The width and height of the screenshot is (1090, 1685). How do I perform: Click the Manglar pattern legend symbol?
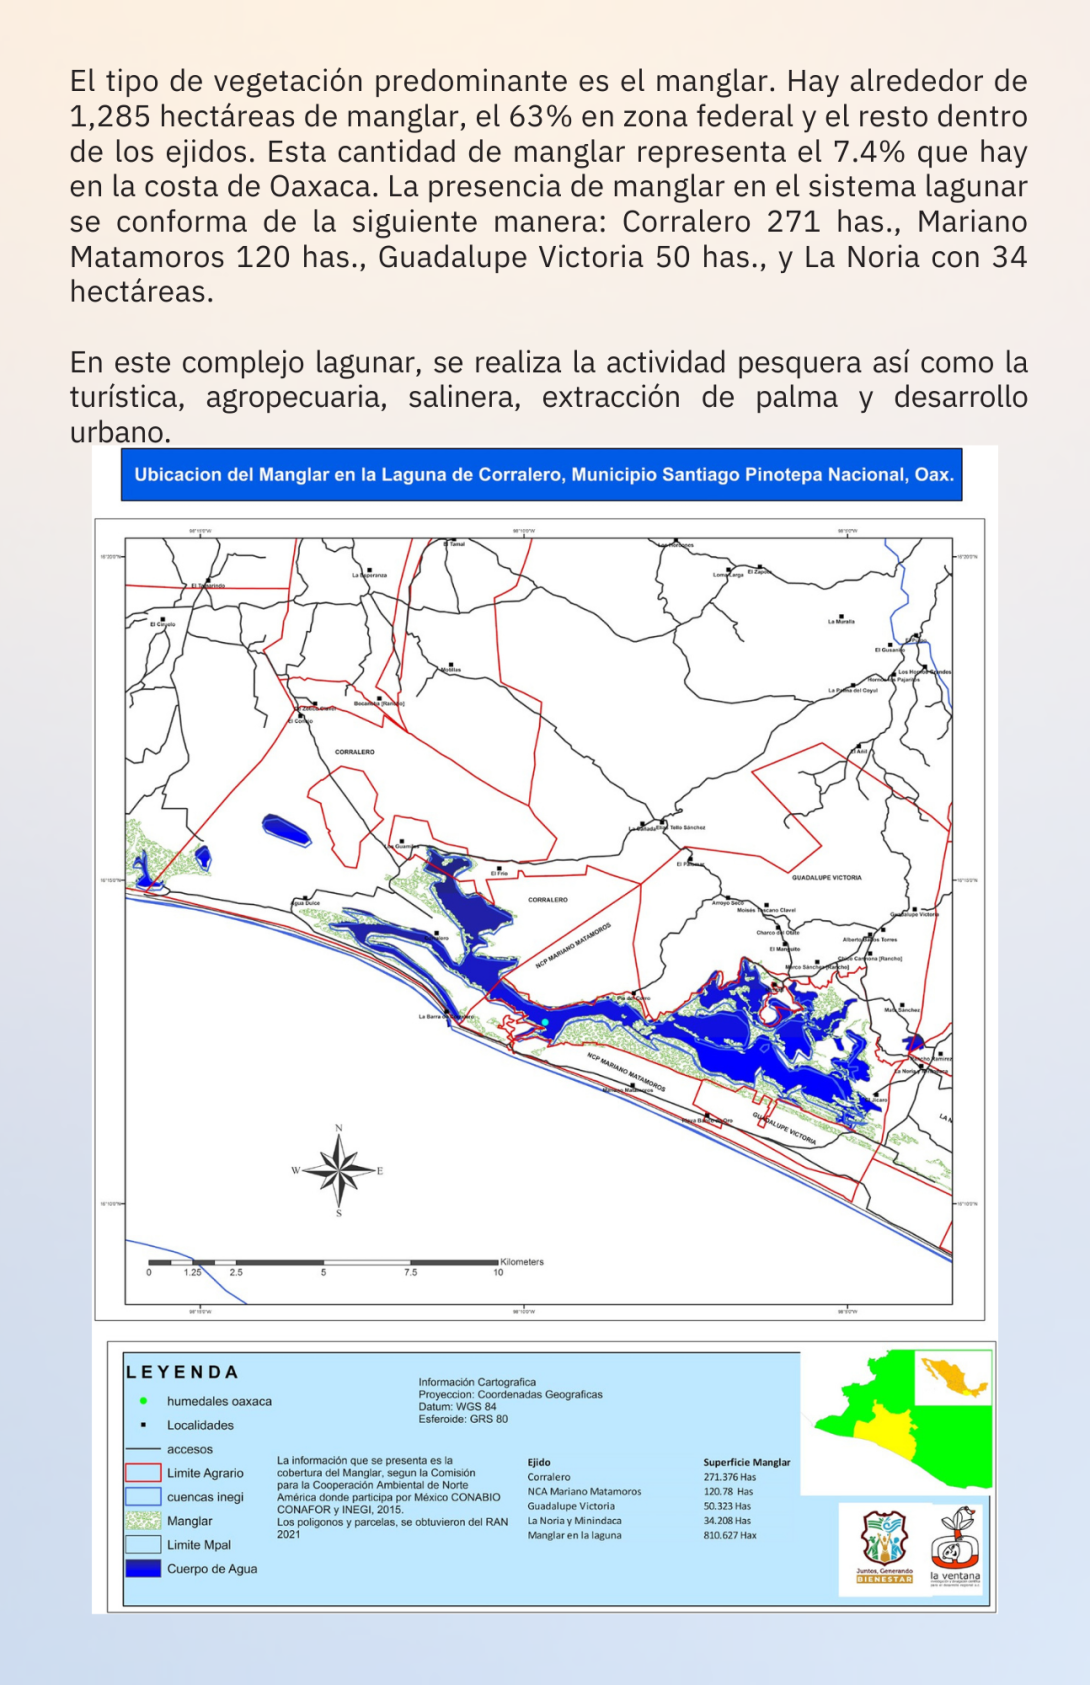pos(143,1521)
